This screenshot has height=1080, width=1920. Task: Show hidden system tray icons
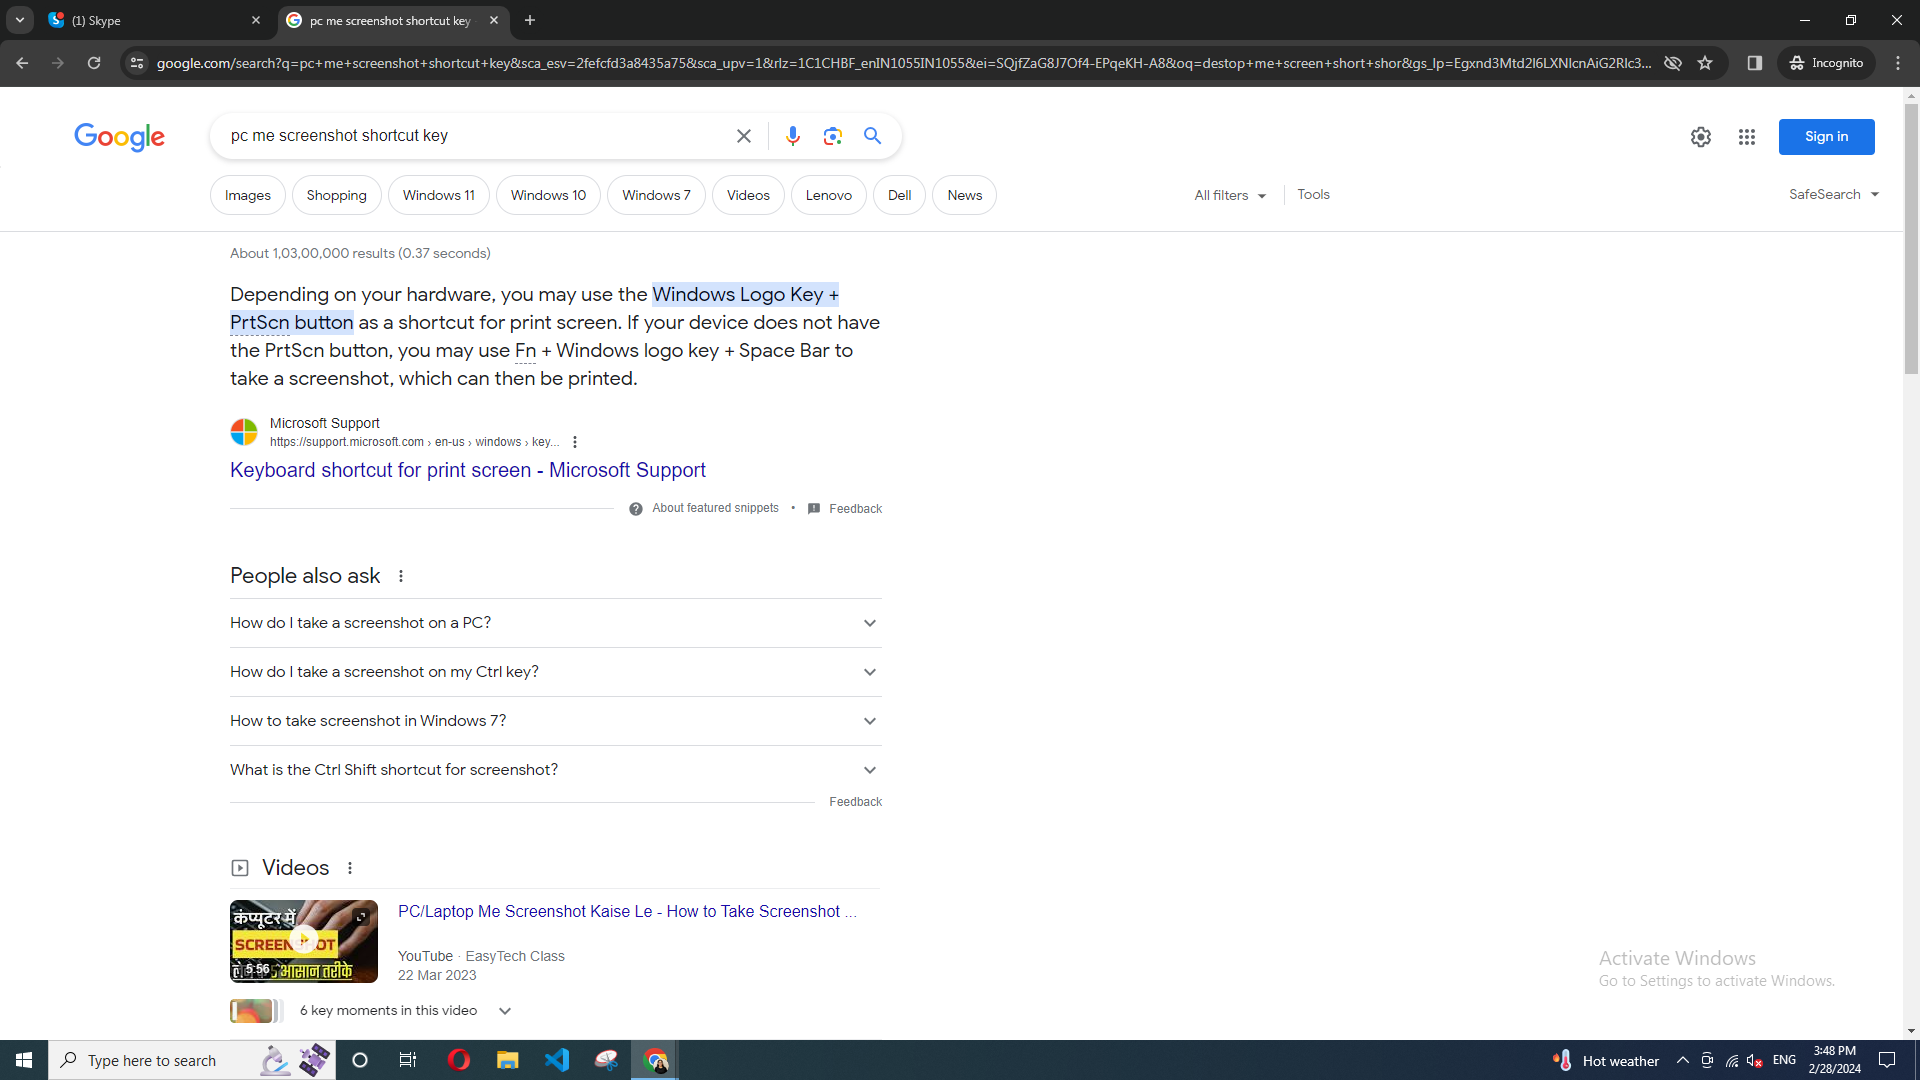1683,1060
